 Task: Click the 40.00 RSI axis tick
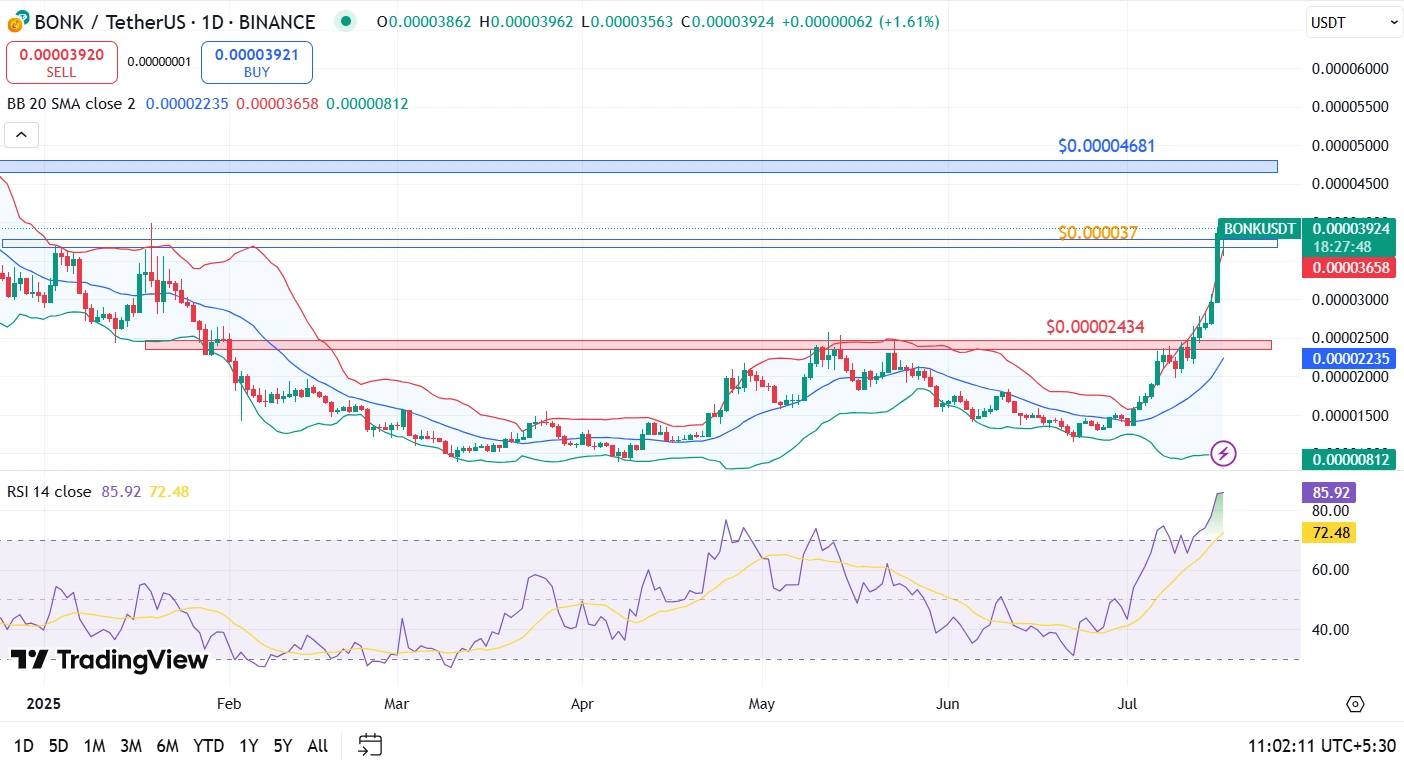[1330, 630]
